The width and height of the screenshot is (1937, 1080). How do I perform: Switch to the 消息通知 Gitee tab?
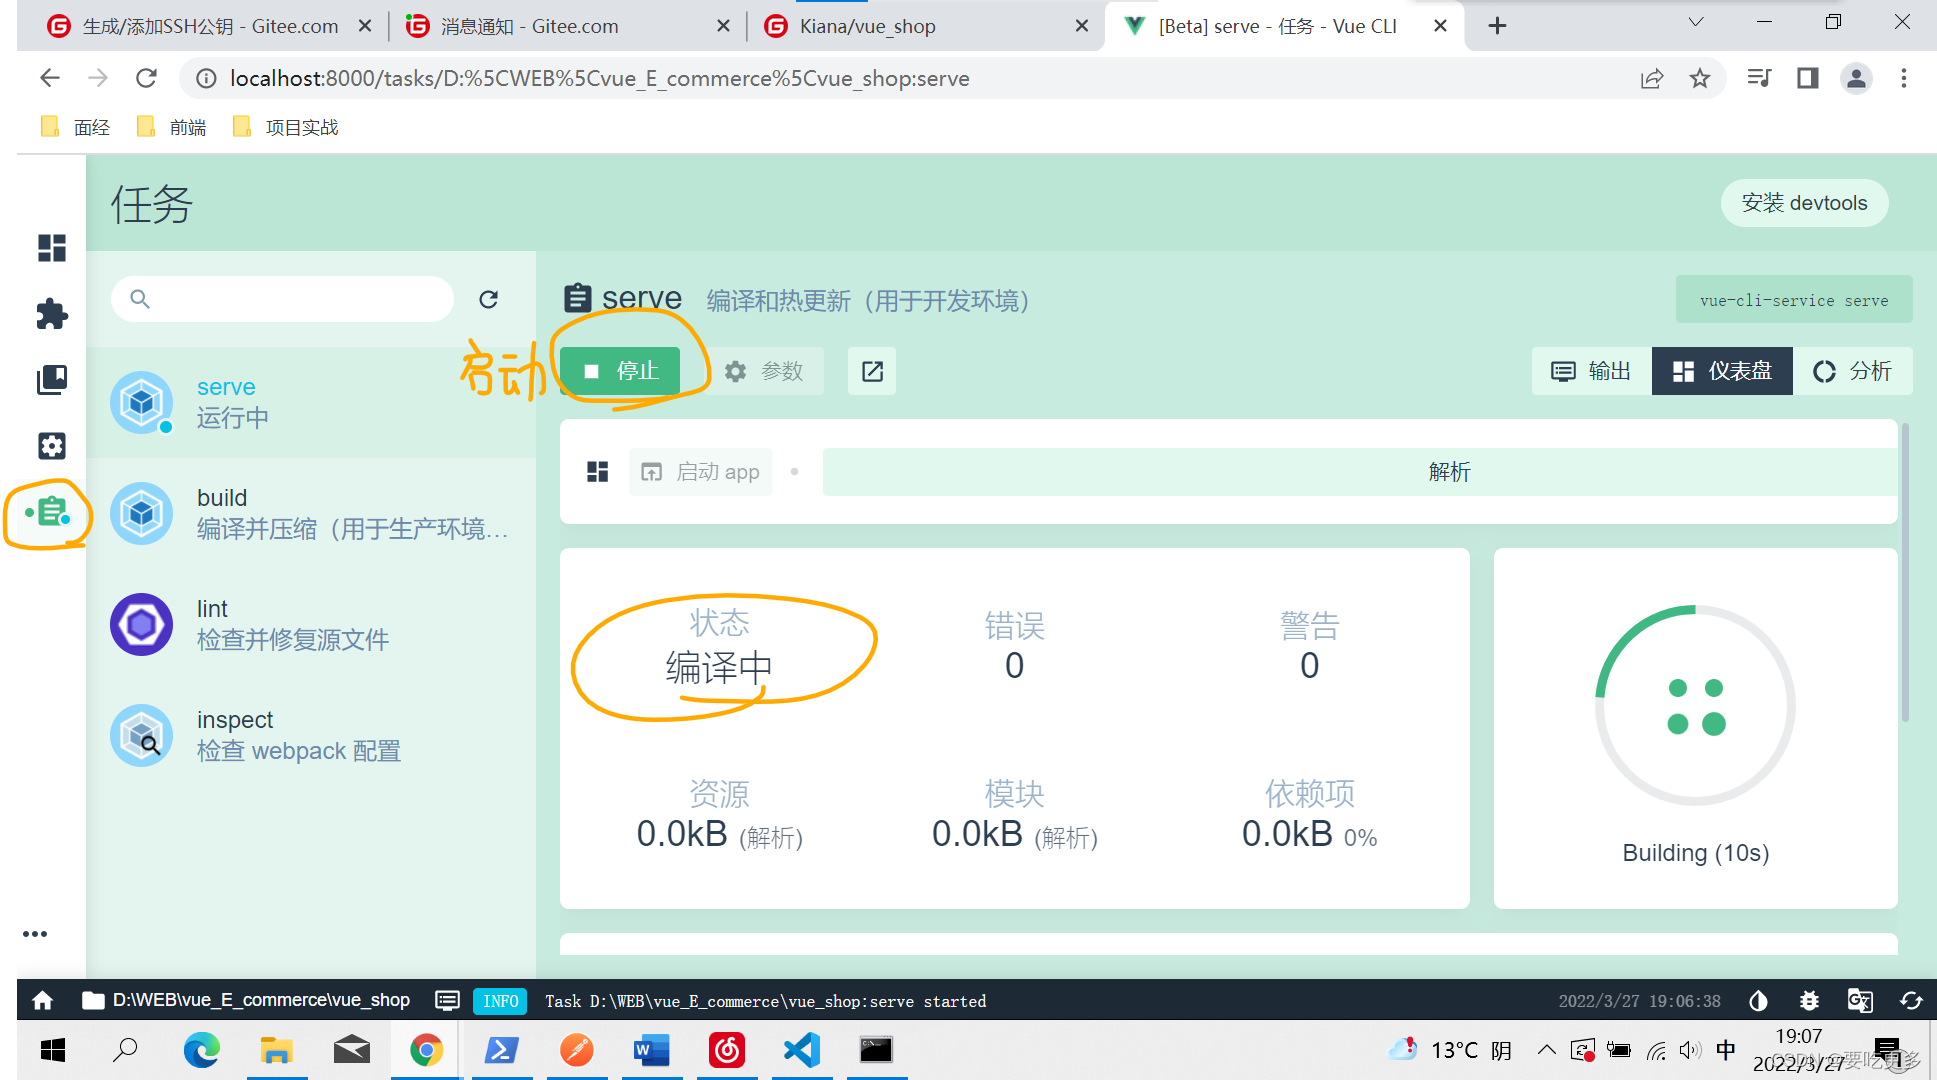click(x=530, y=26)
